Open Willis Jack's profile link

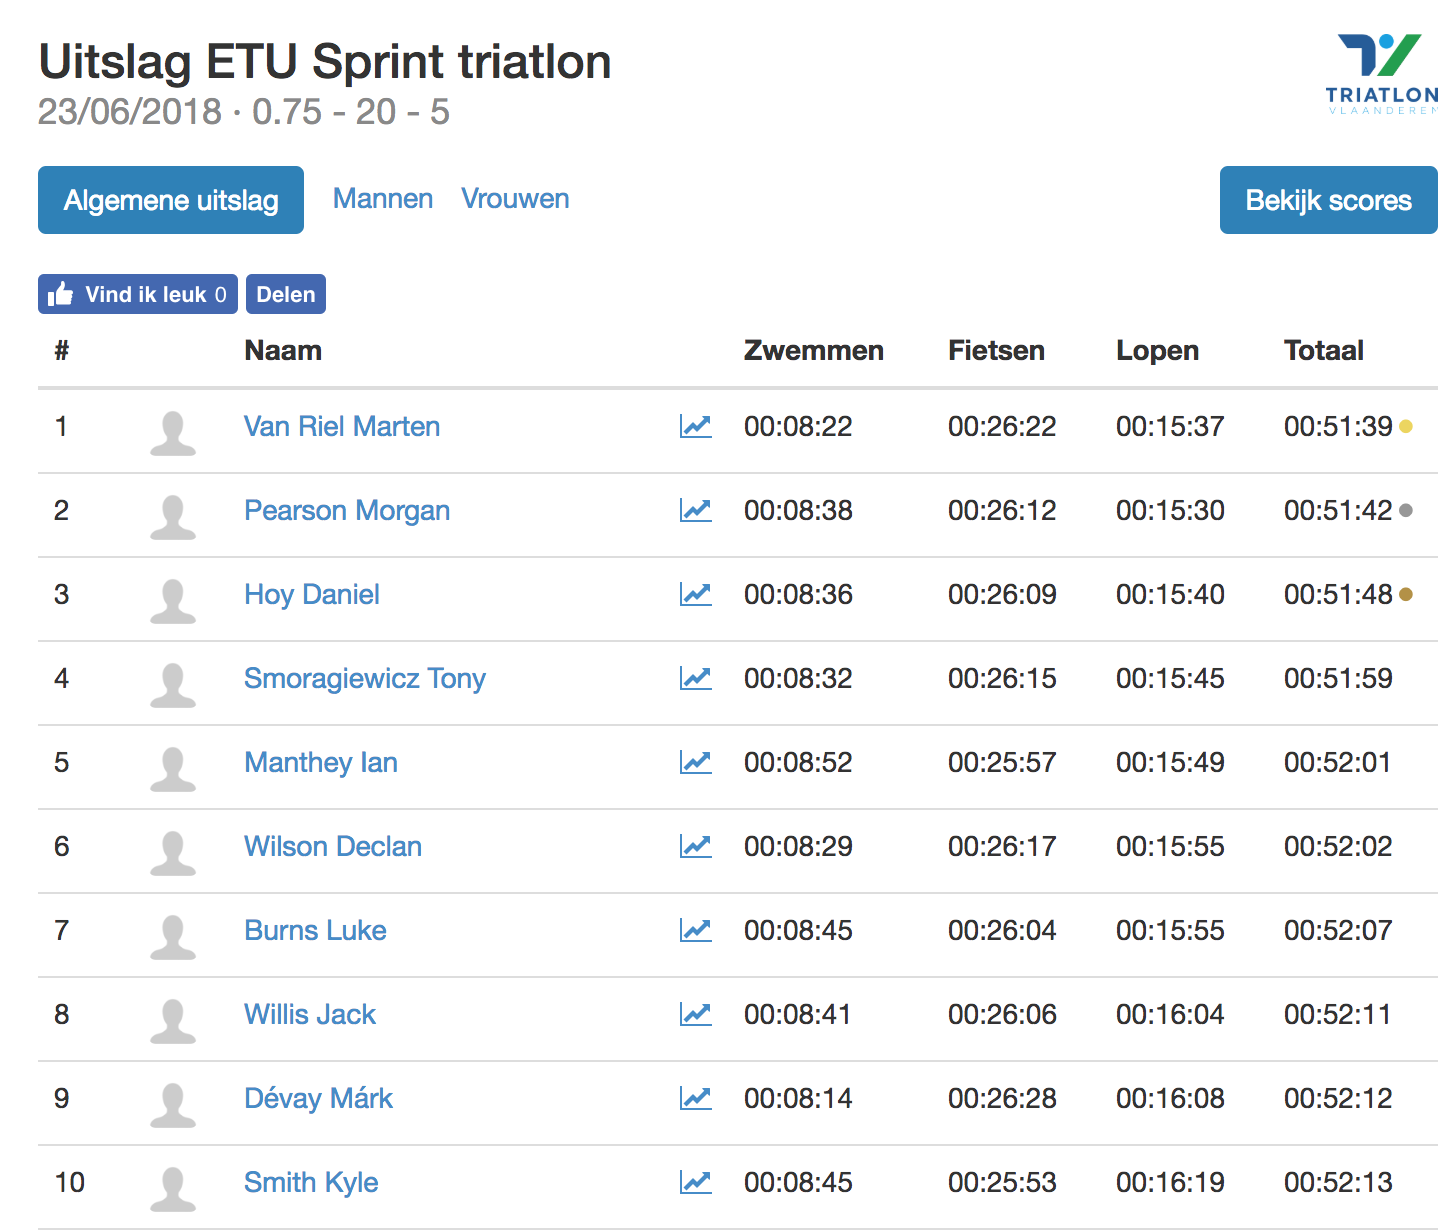[310, 1015]
